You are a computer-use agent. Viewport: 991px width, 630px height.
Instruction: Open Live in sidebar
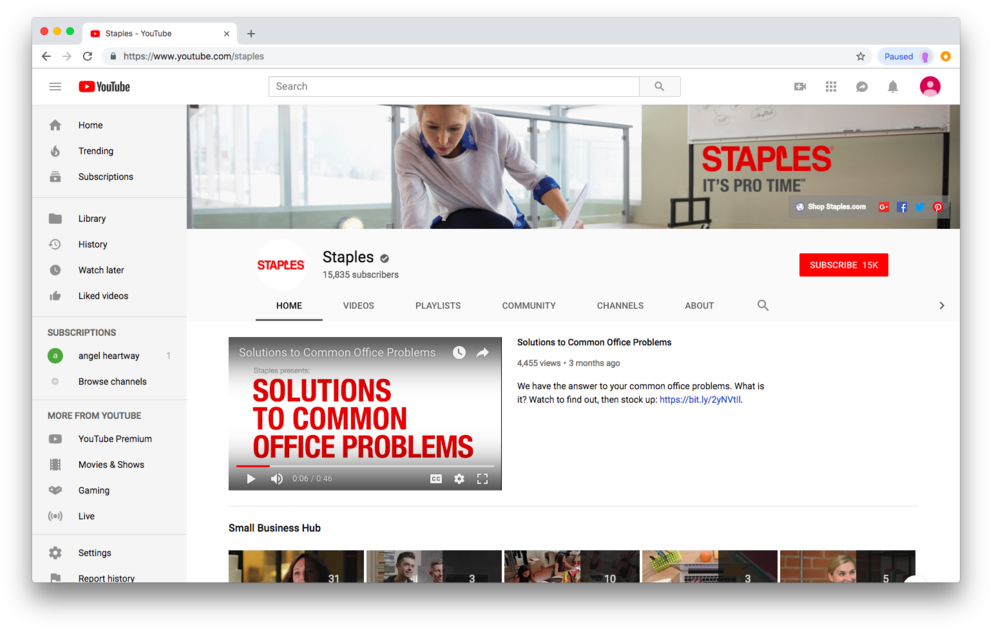click(109, 516)
